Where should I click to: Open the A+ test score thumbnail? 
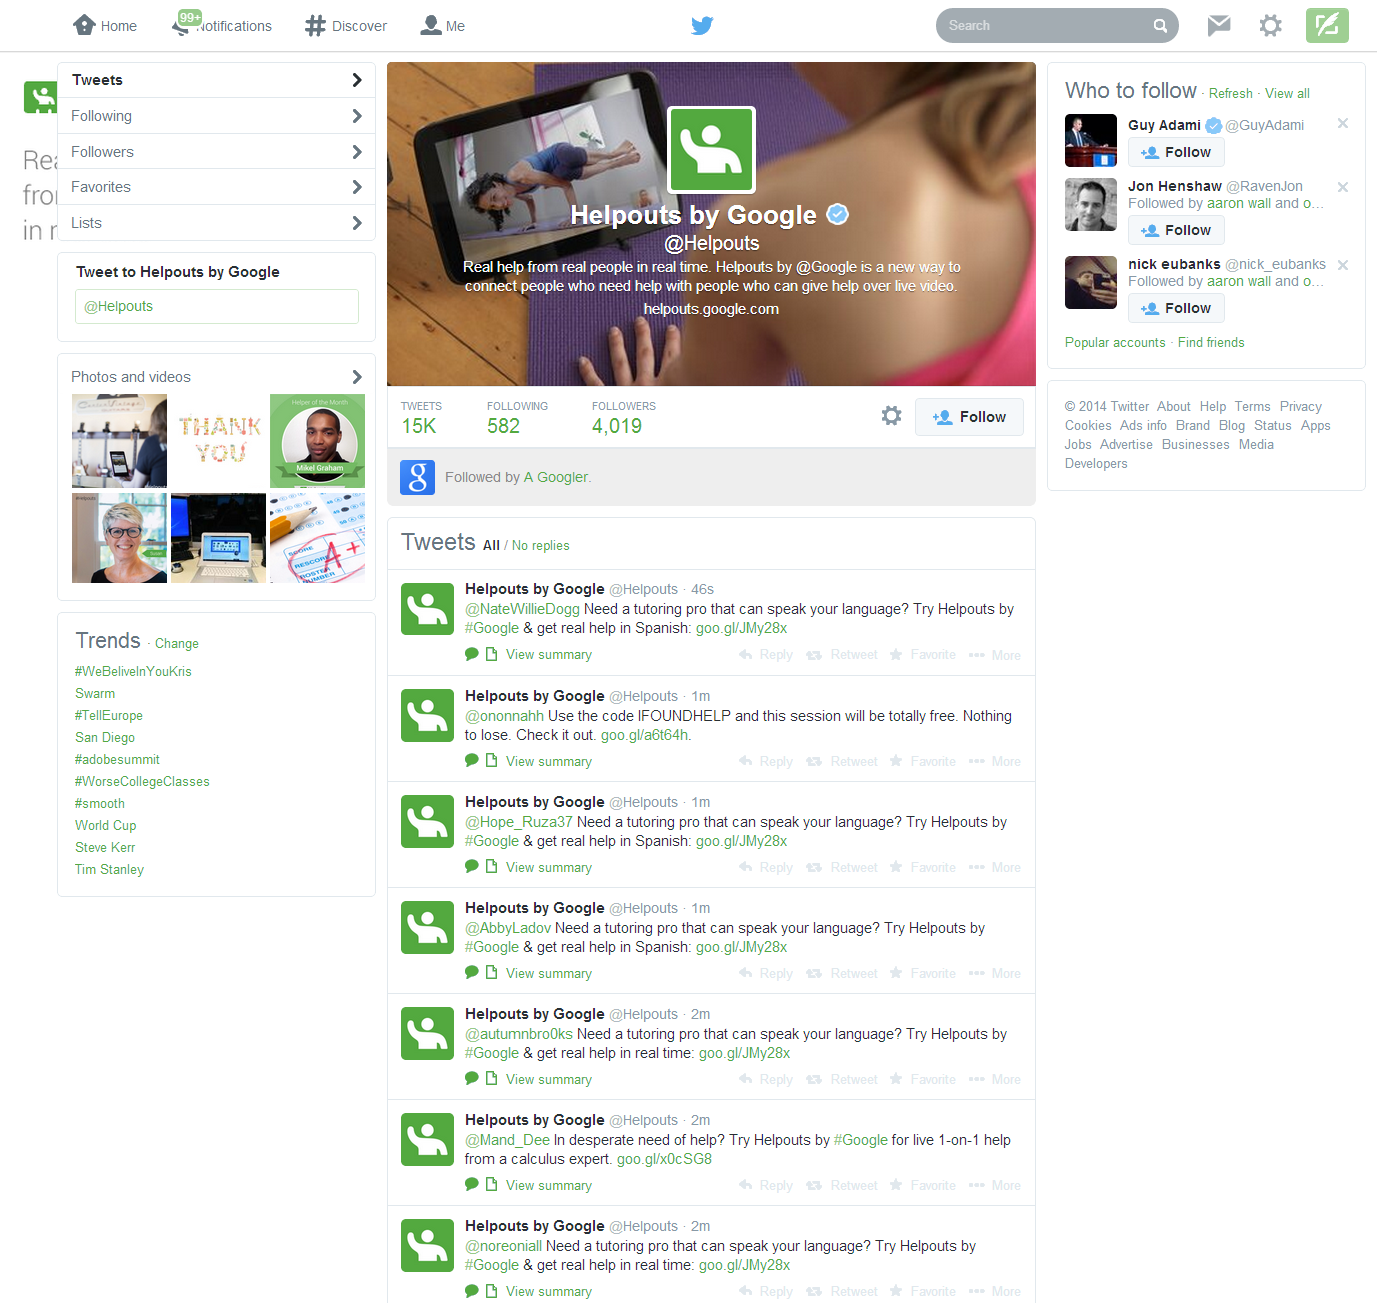(317, 538)
